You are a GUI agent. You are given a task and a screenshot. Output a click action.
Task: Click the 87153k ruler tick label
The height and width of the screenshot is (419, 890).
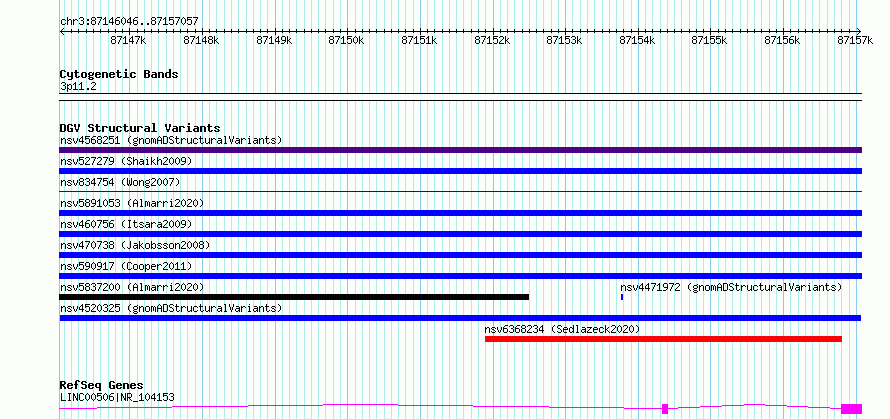(565, 40)
